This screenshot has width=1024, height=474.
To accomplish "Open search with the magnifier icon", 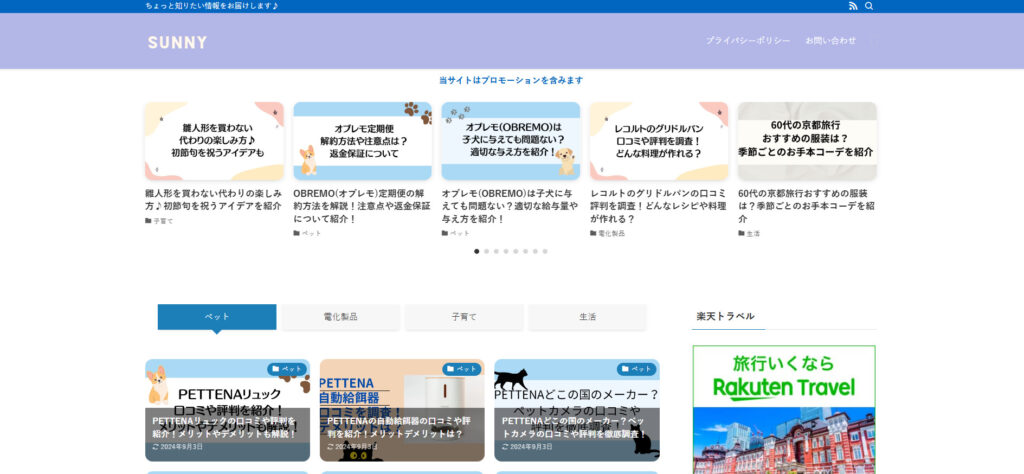I will [869, 6].
